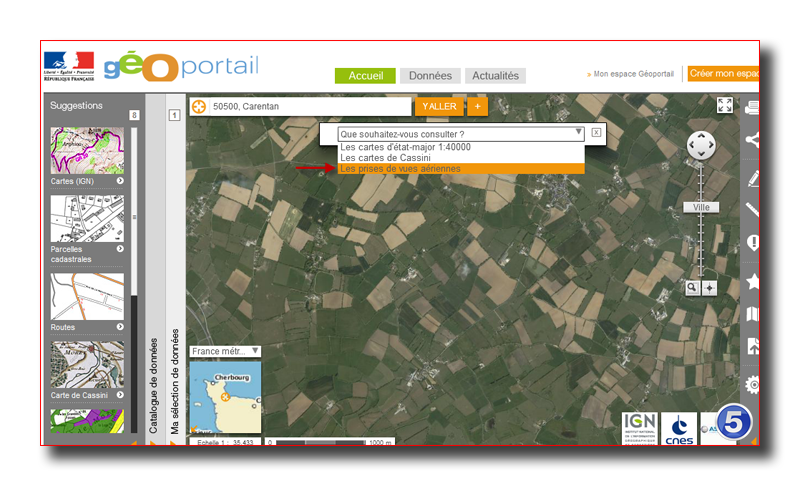Click the alert report marker icon
This screenshot has width=800, height=486.
click(x=753, y=243)
